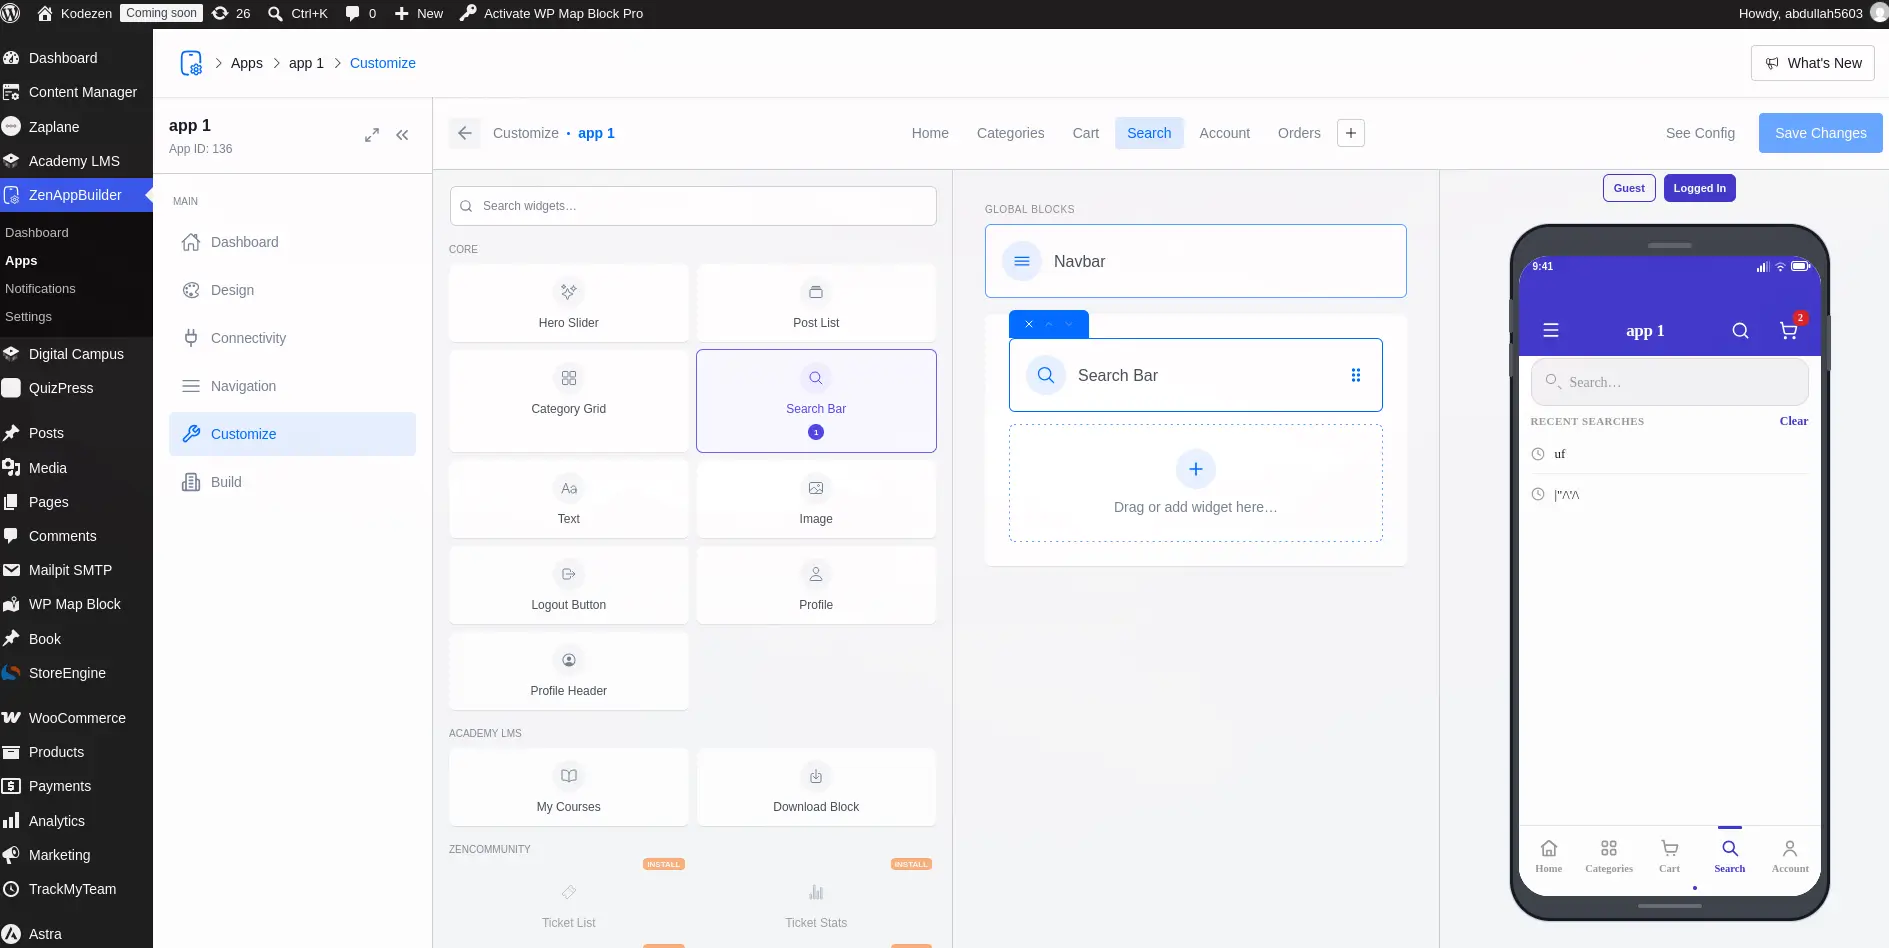Move Search Bar block down

1069,324
